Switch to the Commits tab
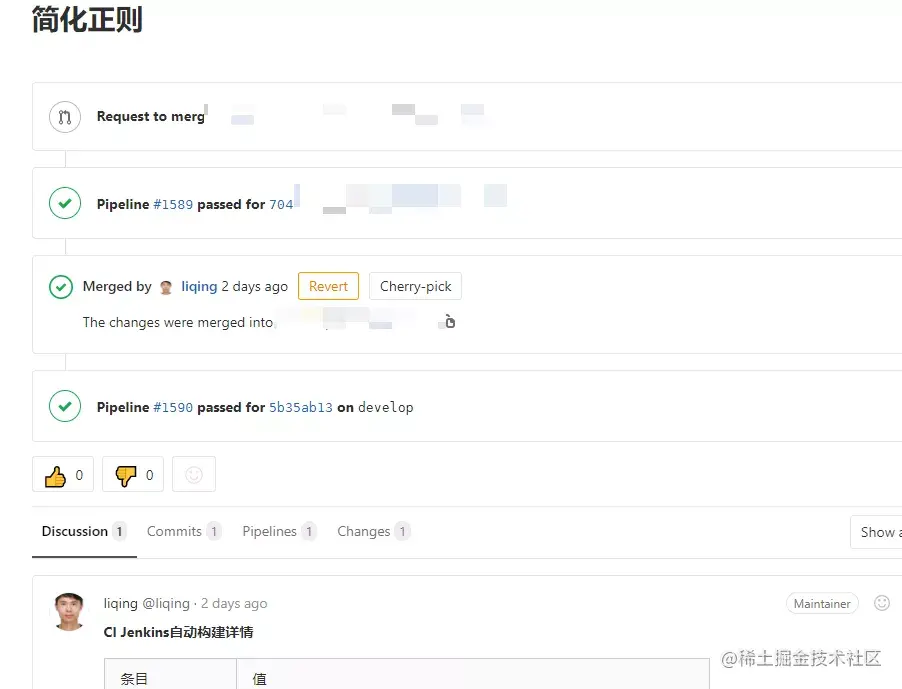This screenshot has height=689, width=902. coord(184,531)
